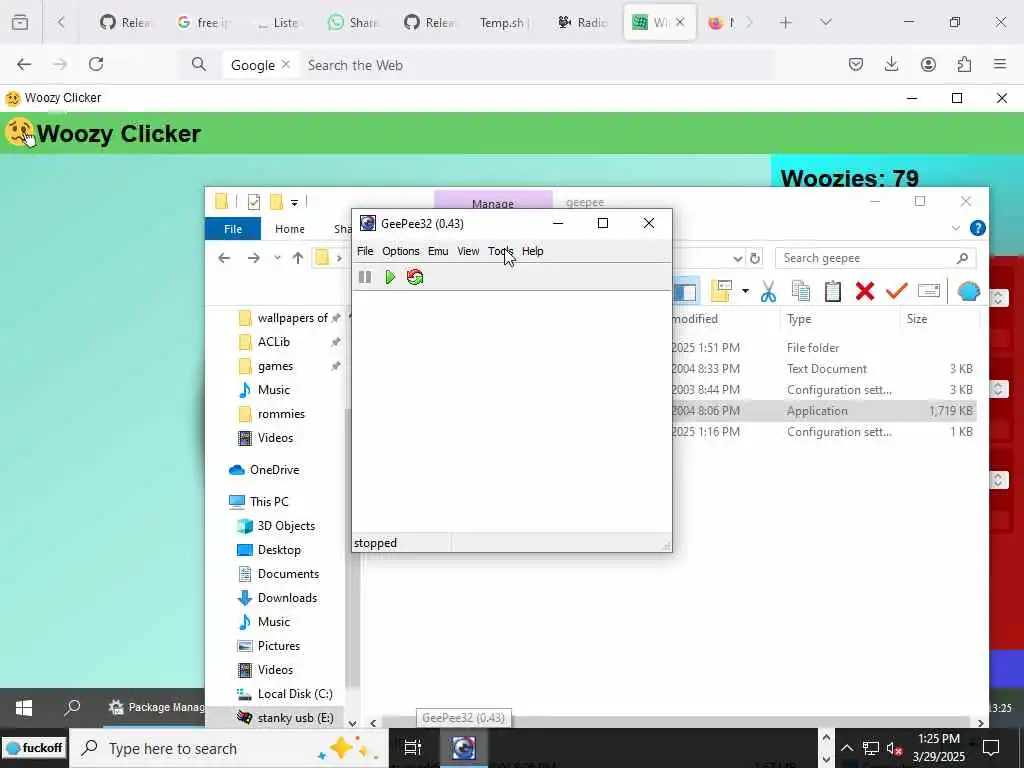Screen dimensions: 1024x768
Task: Sort by the Size column header
Action: [x=916, y=319]
